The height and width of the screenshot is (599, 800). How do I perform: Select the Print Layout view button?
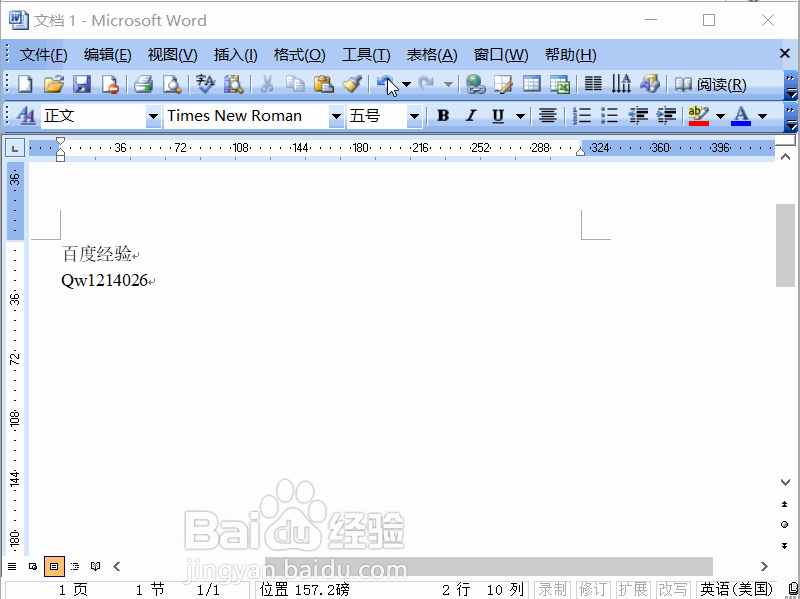(x=54, y=566)
